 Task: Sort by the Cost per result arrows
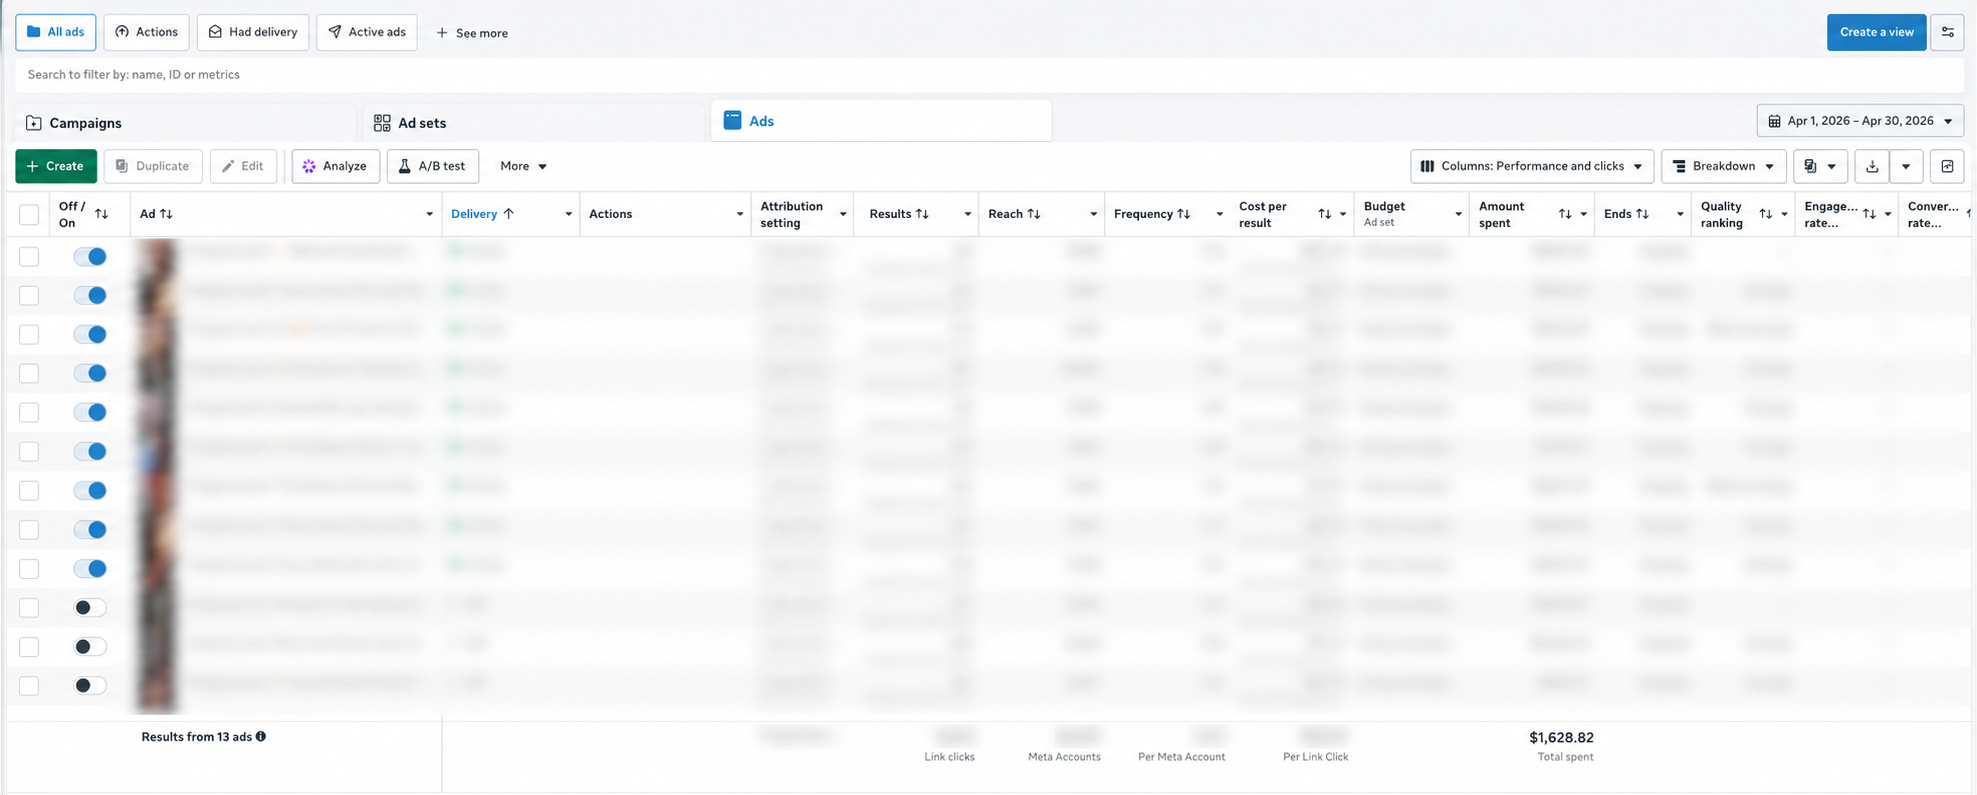[1324, 214]
